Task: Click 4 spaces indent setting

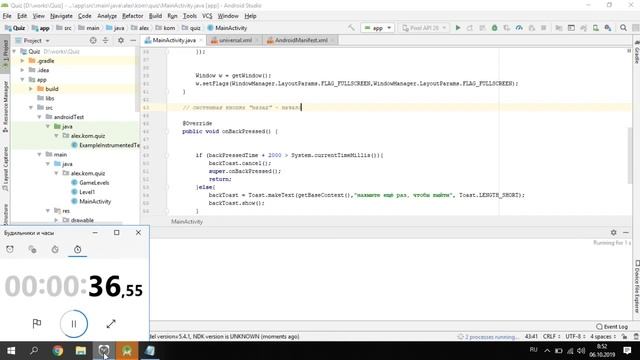Action: [602, 337]
